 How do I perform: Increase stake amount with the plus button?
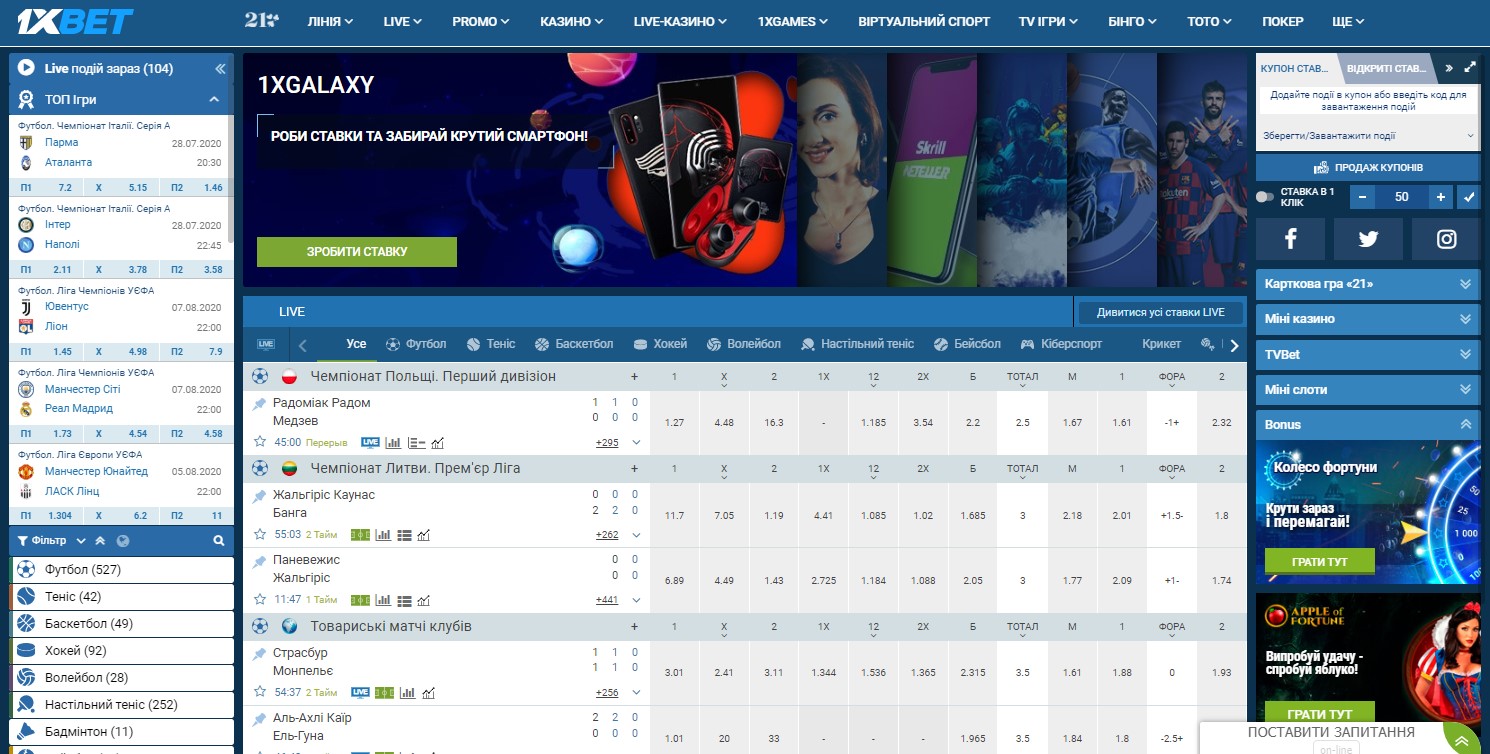[1441, 197]
